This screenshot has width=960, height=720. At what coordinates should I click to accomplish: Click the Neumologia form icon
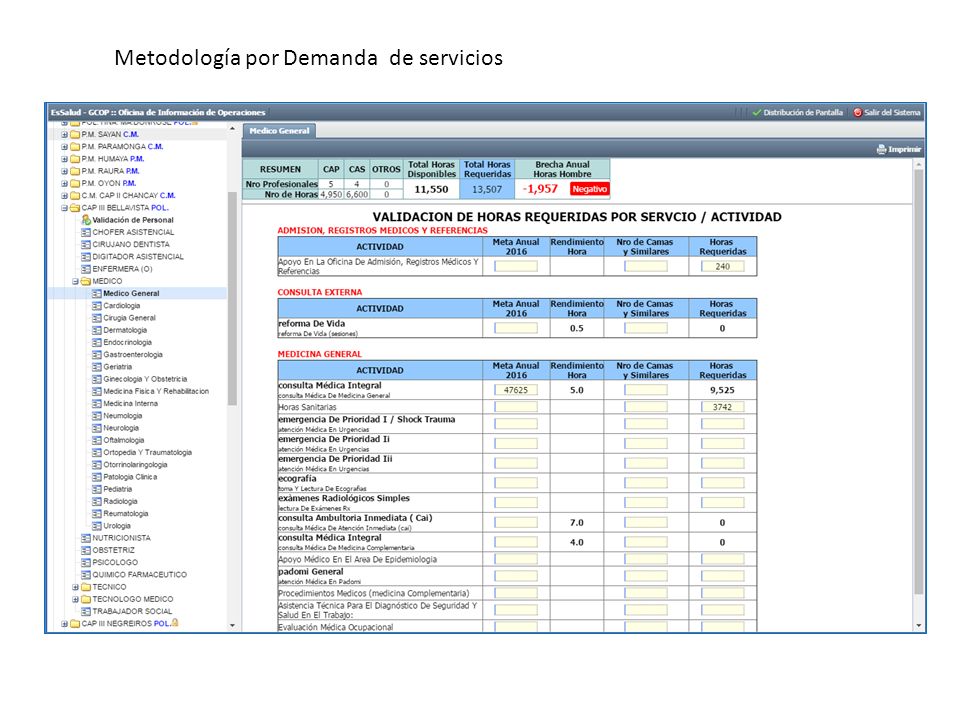(97, 416)
